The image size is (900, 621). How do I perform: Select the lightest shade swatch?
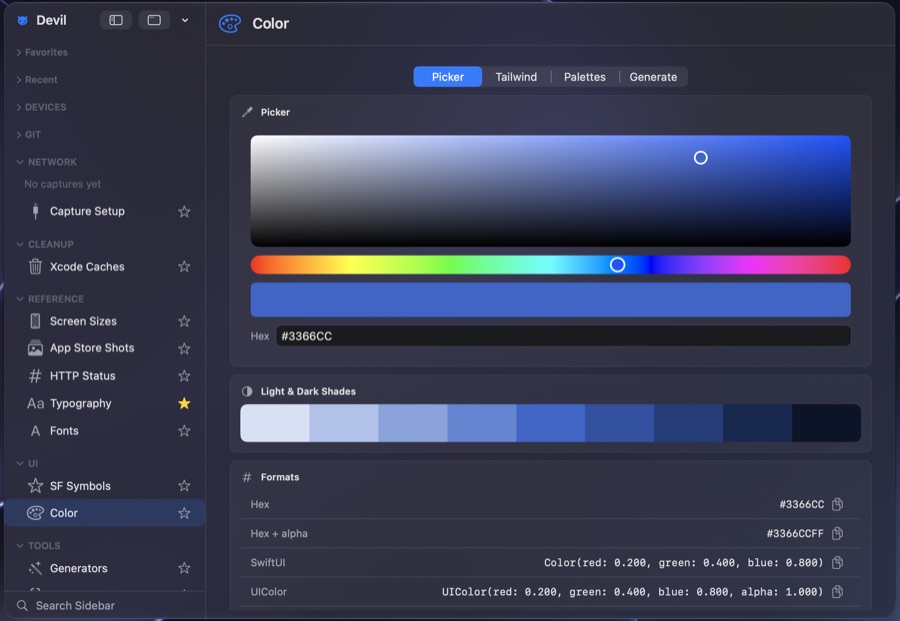coord(274,423)
